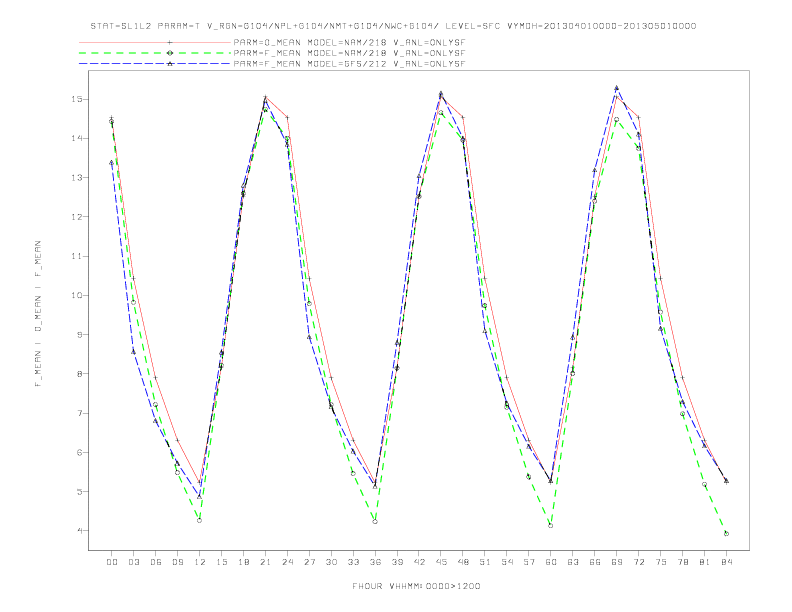Screen dimensions: 792x612
Task: Click x-axis tick label 72
Action: click(x=638, y=562)
